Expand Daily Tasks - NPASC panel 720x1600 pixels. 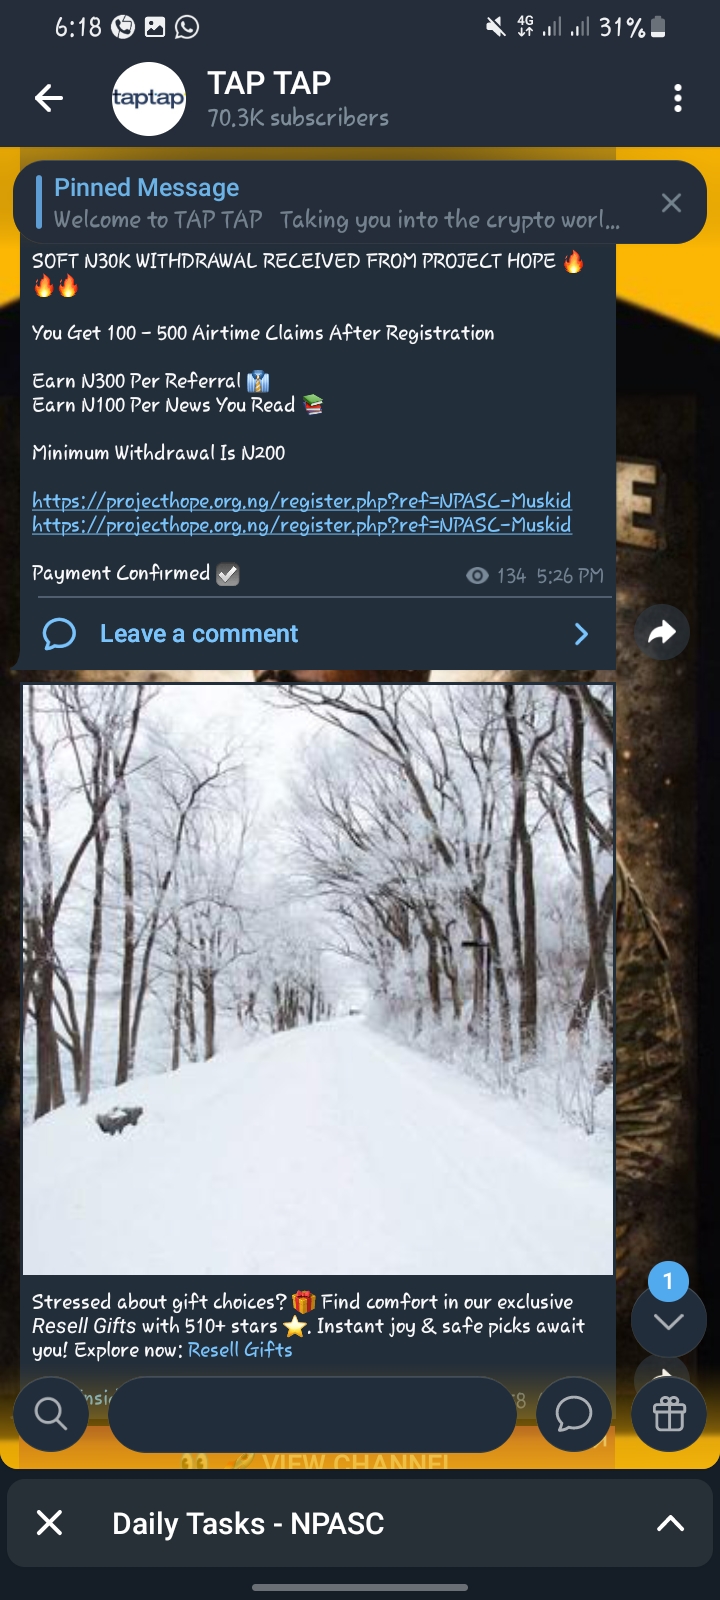point(670,1523)
